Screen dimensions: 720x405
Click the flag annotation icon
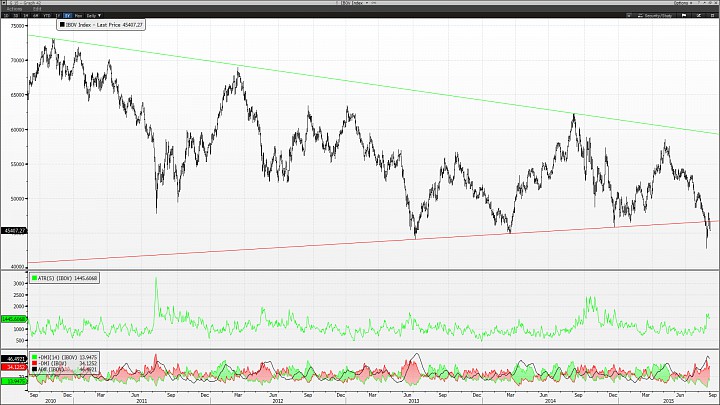tap(684, 15)
